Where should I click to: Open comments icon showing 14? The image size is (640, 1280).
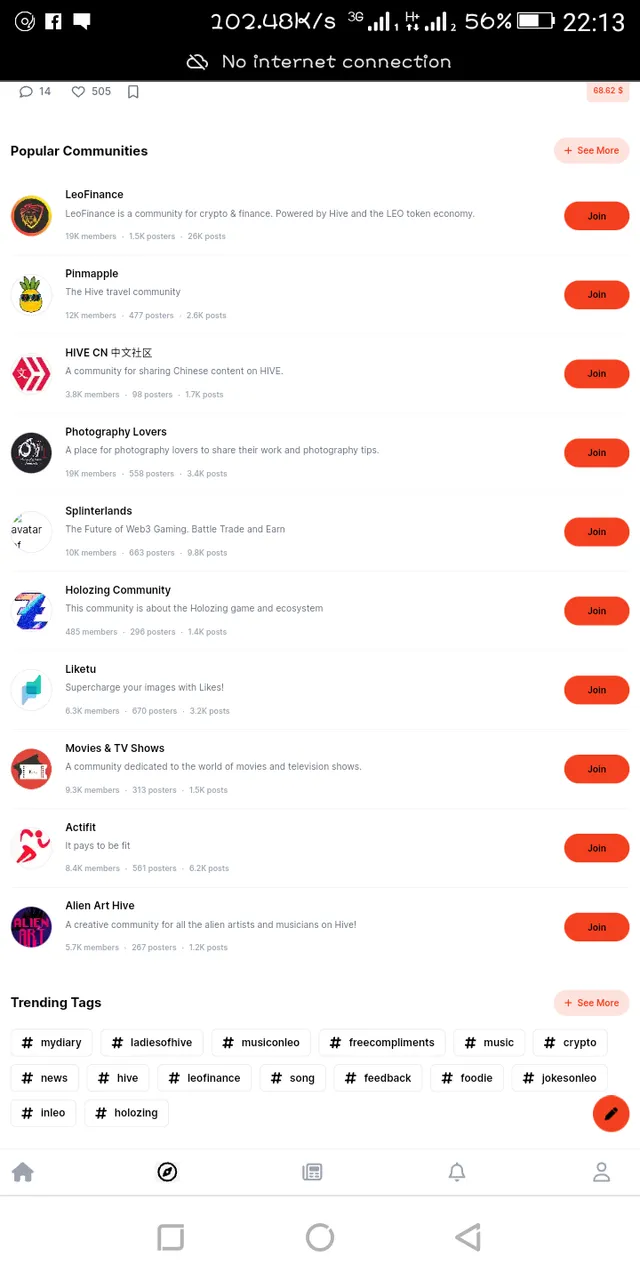point(26,92)
